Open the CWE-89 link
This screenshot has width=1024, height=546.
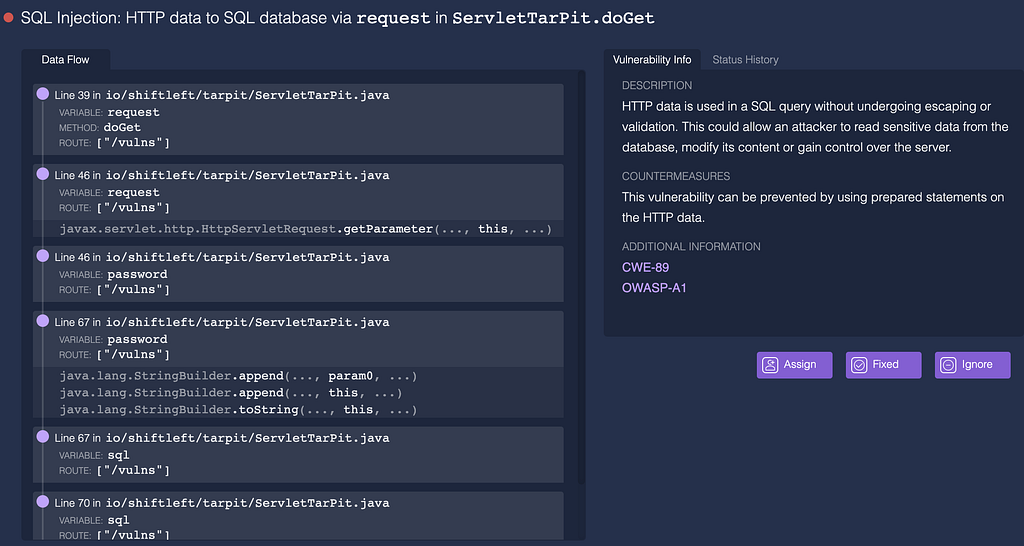click(645, 267)
